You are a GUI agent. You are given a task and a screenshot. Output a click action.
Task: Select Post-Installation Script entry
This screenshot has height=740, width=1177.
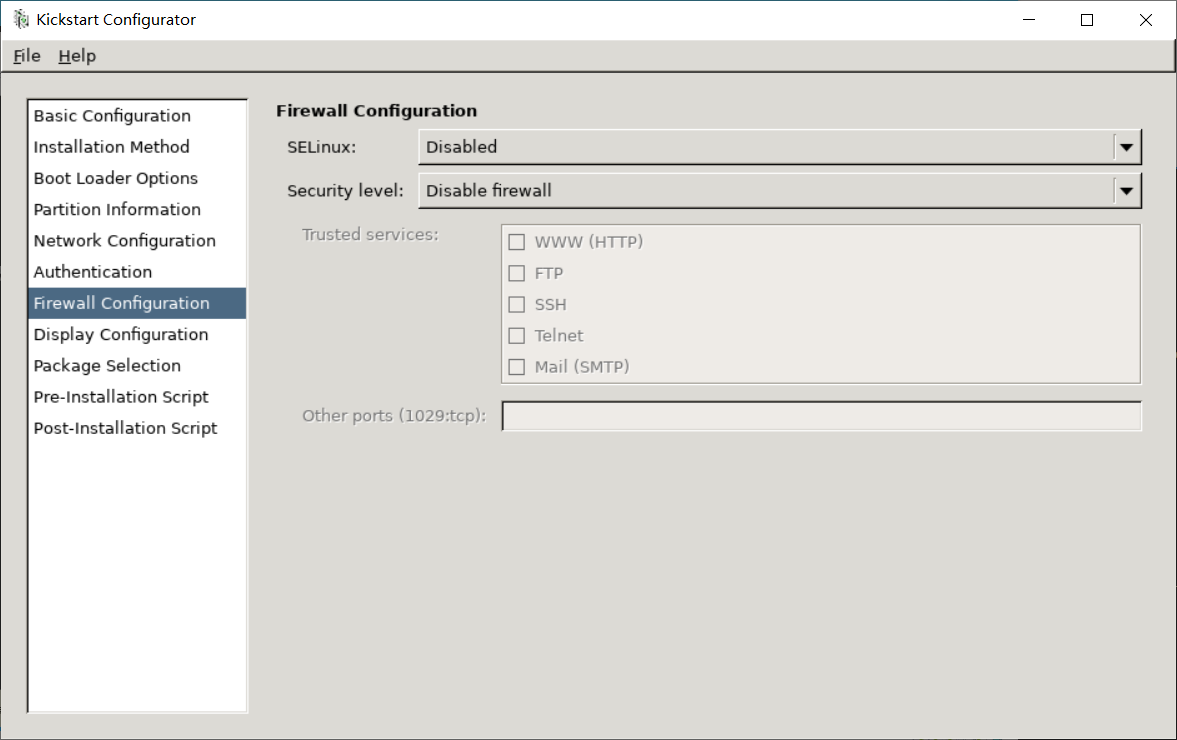tap(137, 429)
